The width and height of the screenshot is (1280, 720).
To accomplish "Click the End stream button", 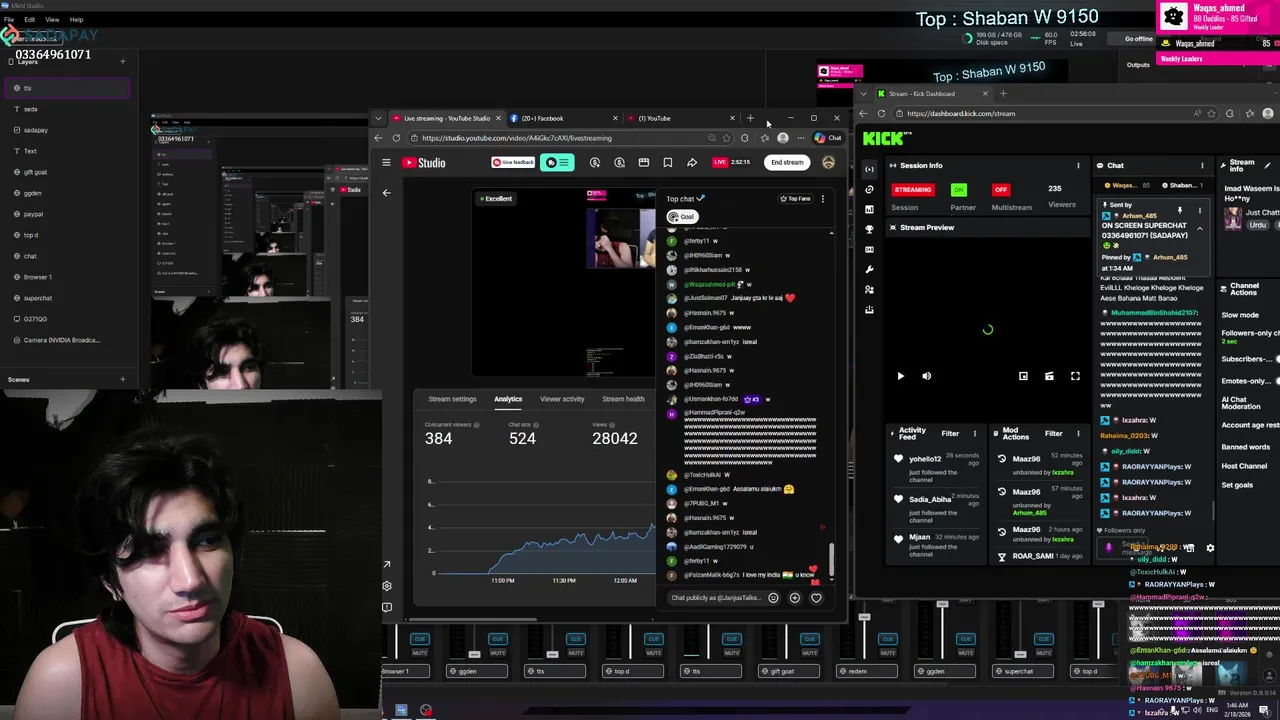I will pos(787,162).
